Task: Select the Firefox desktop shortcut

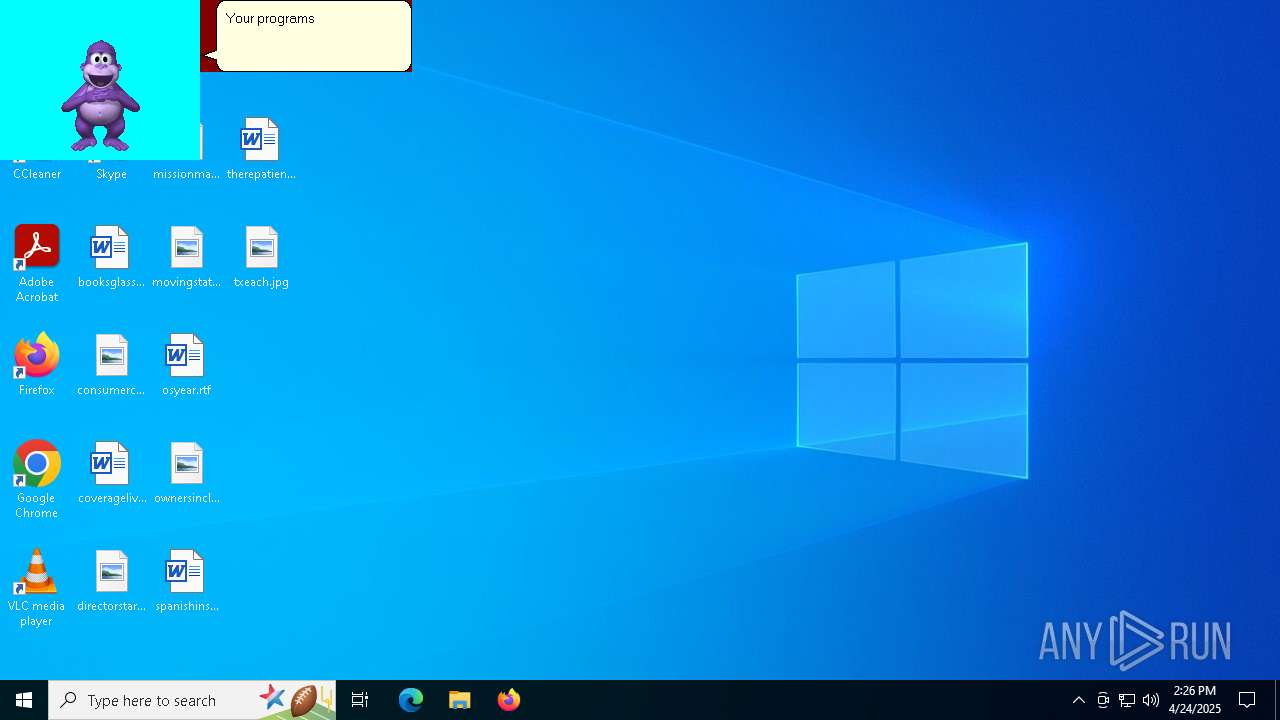Action: coord(36,365)
